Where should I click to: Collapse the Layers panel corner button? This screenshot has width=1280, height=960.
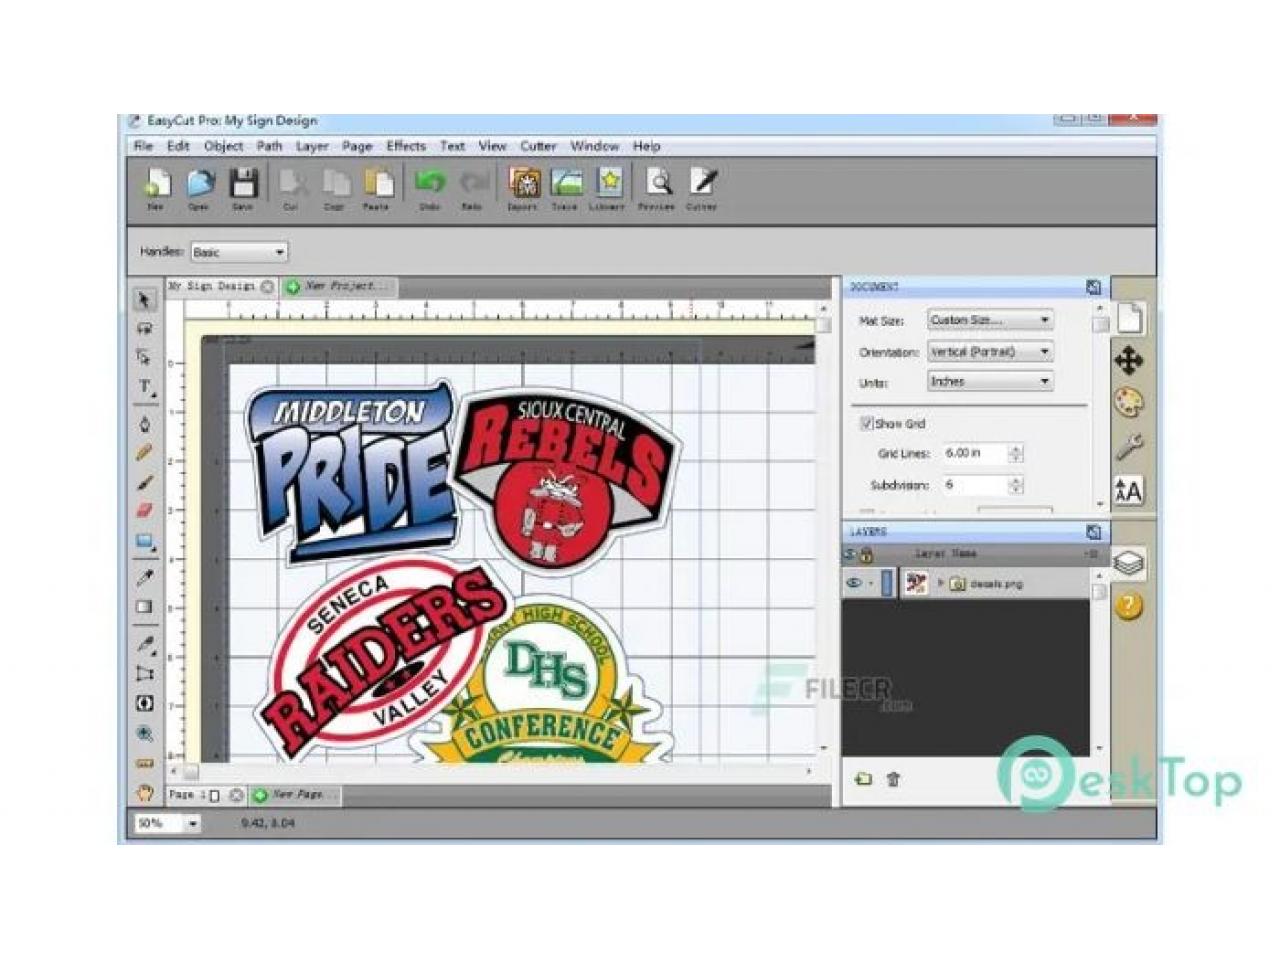(1093, 532)
